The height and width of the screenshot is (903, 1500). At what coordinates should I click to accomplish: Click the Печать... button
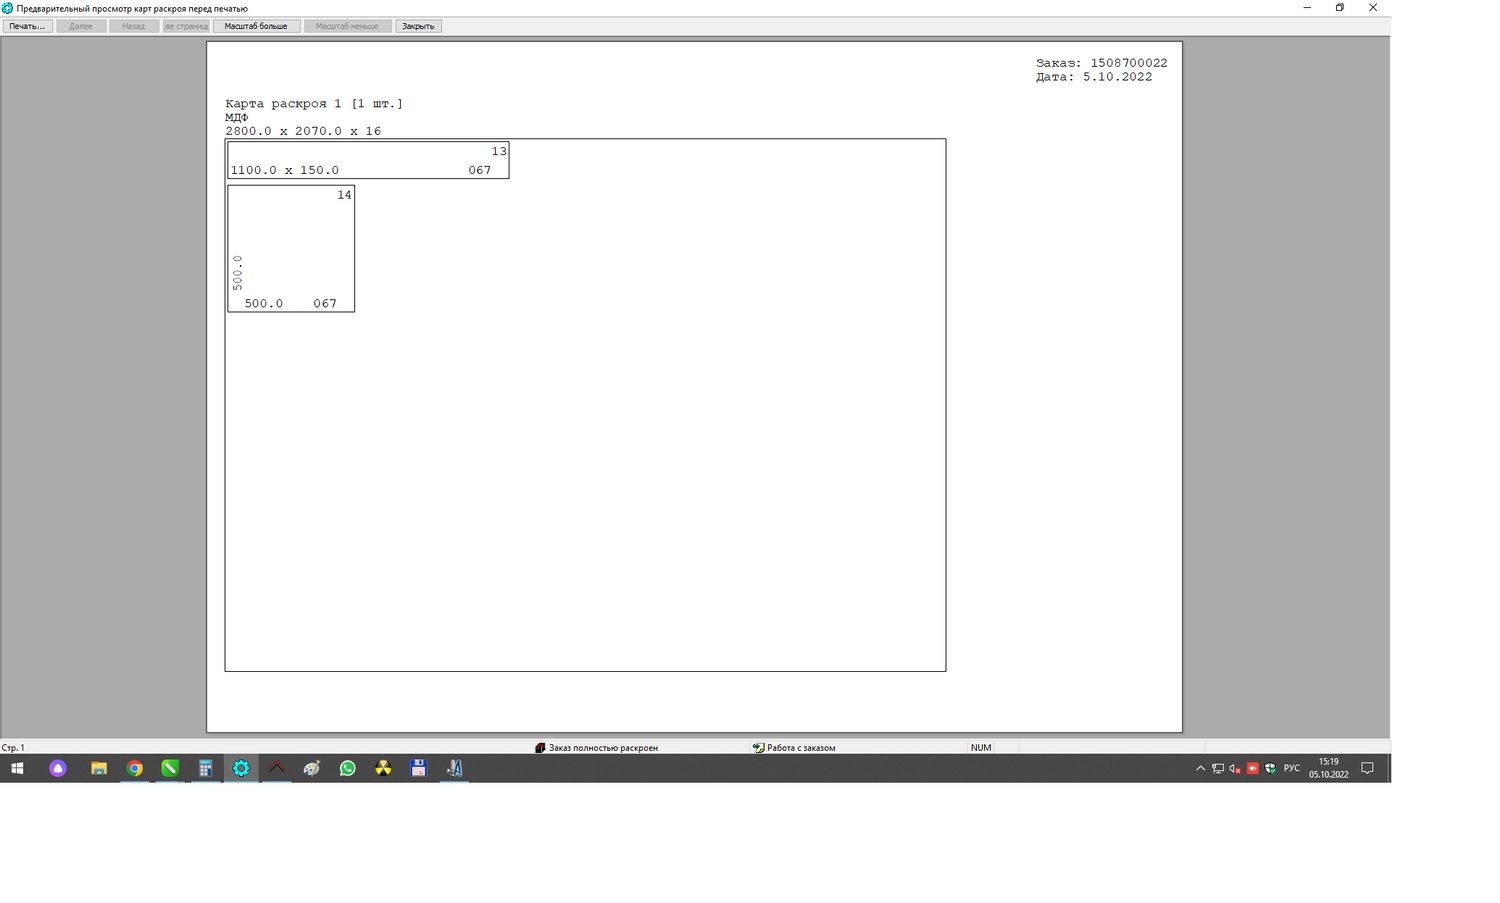27,26
